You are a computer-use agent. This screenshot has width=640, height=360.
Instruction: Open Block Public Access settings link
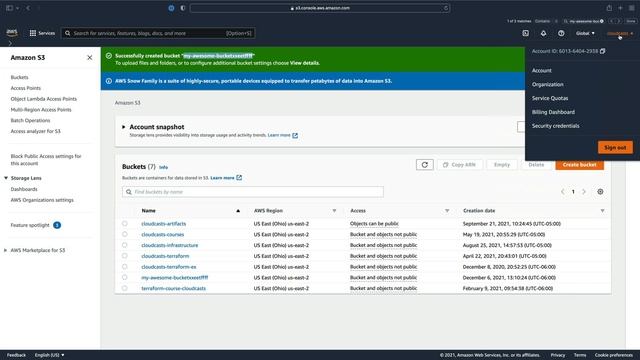[46, 160]
